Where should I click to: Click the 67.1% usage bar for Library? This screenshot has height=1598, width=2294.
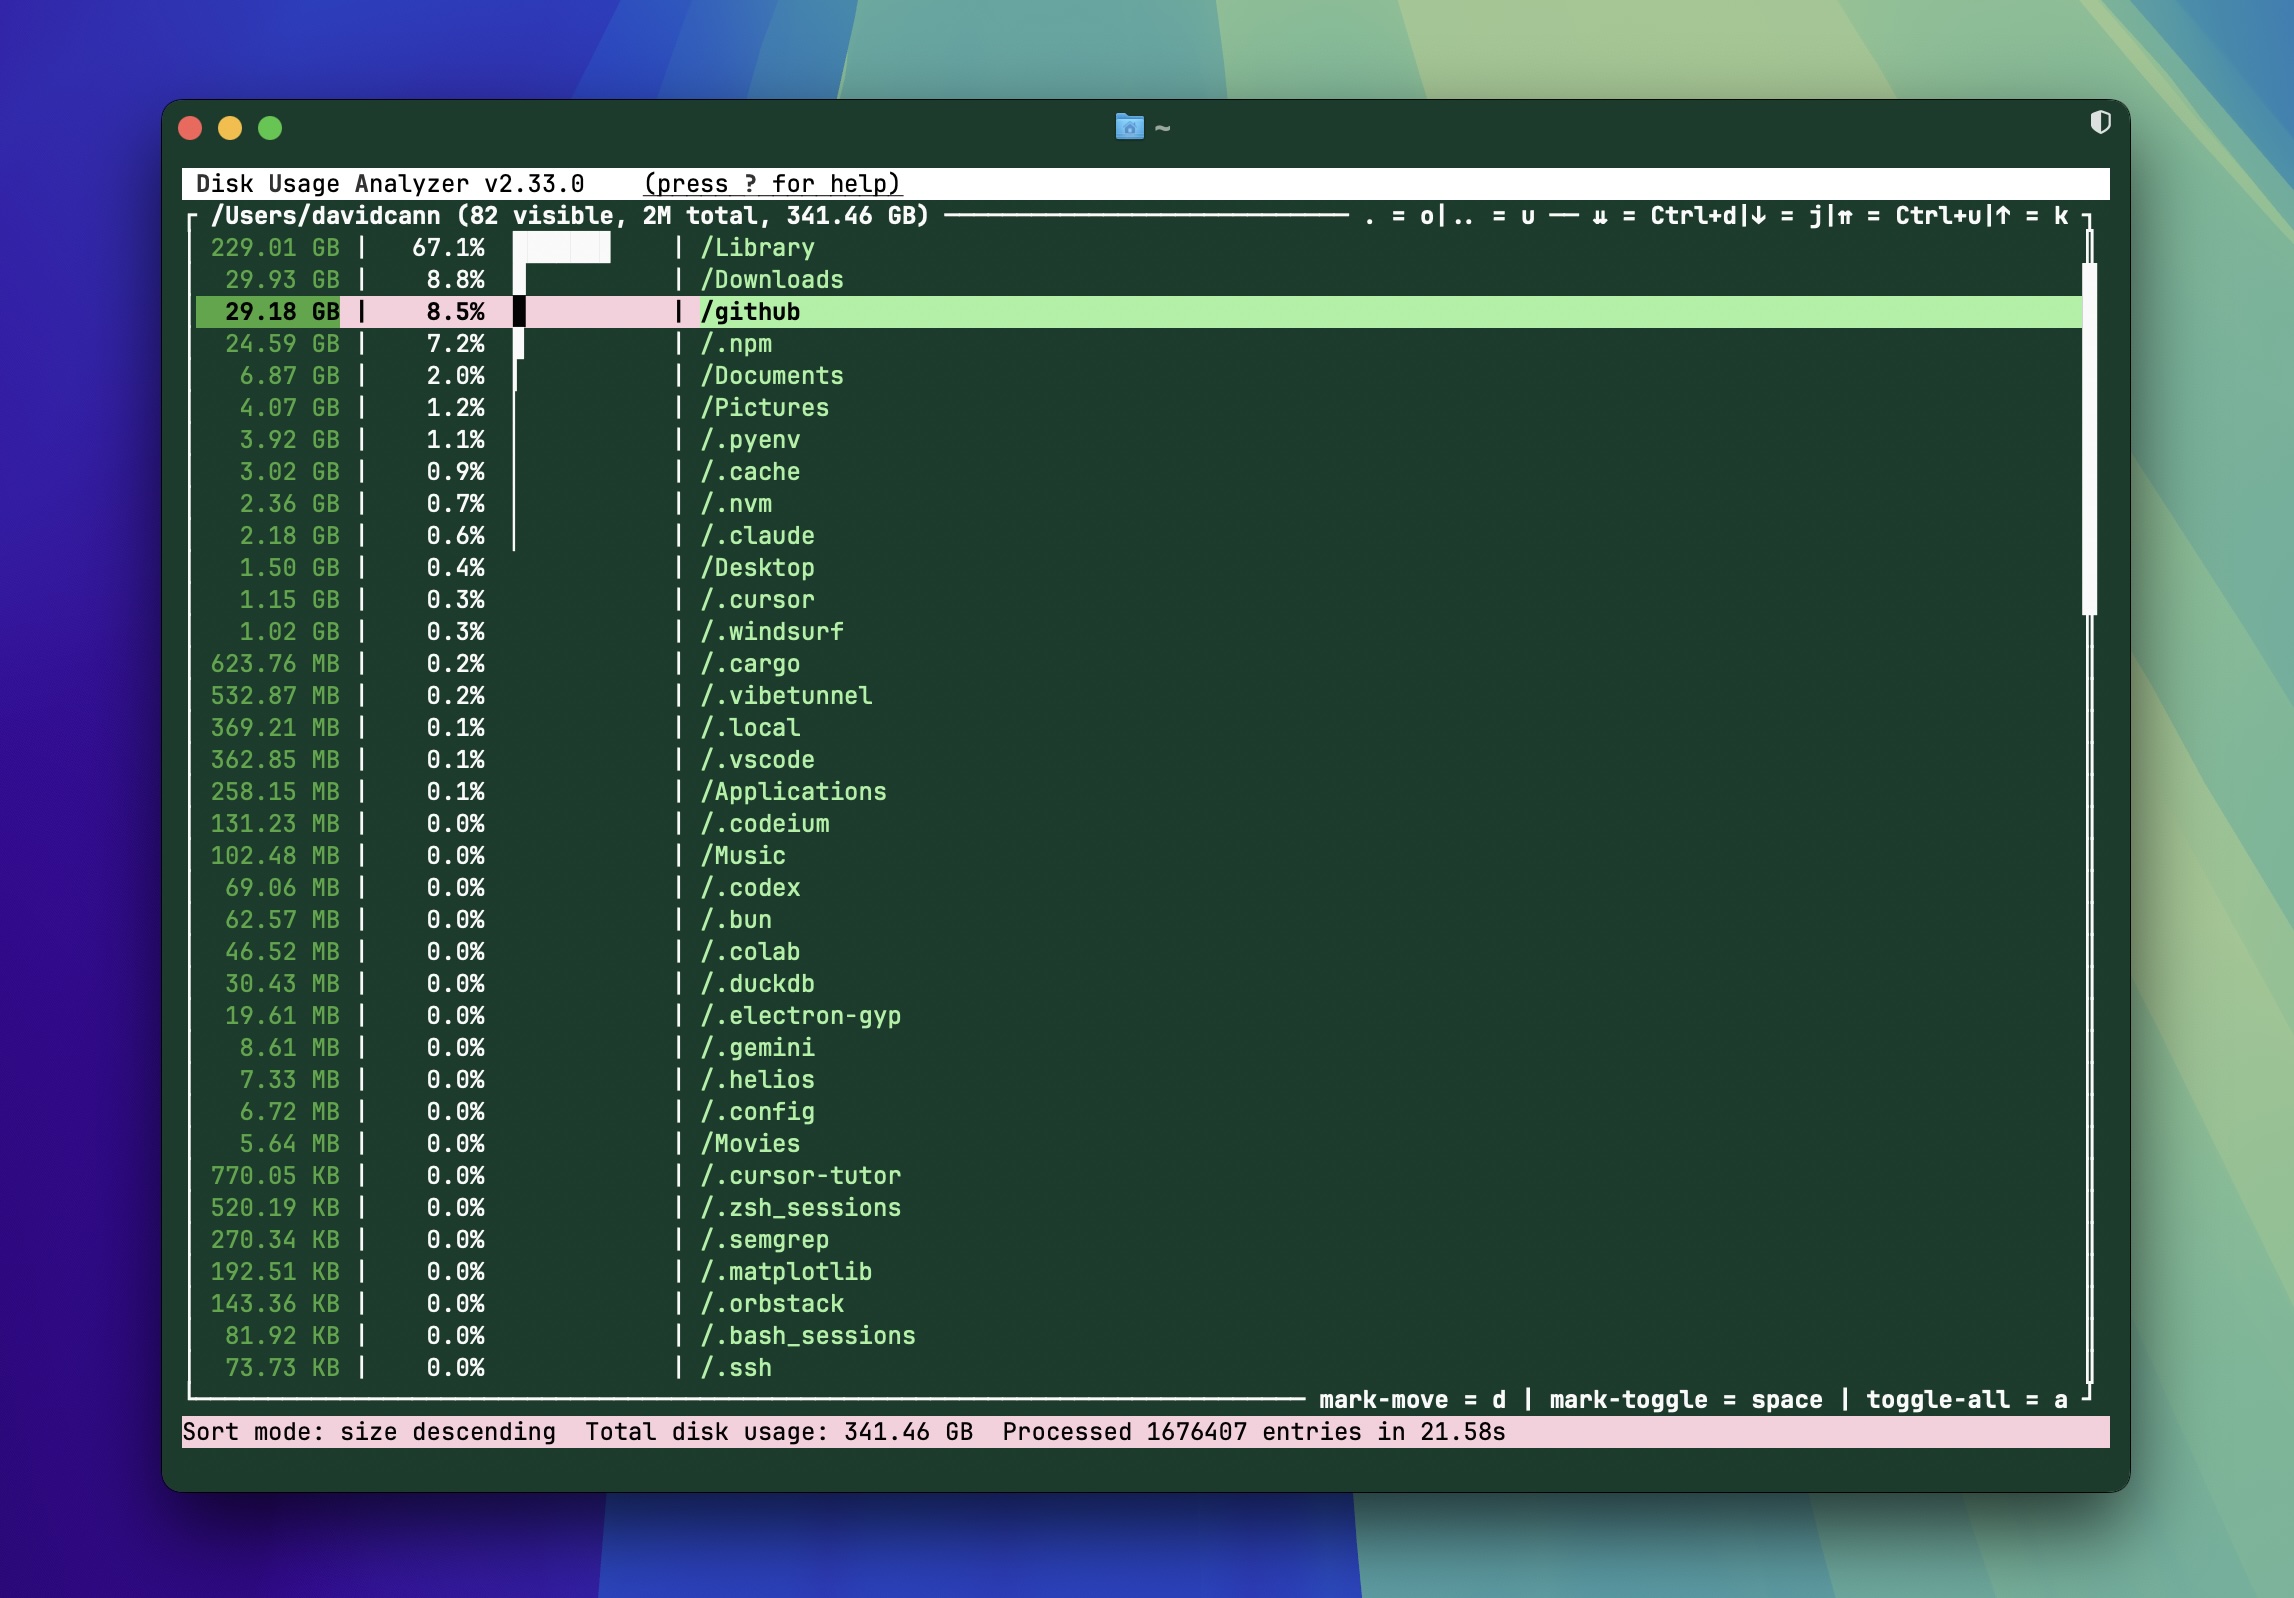click(562, 248)
